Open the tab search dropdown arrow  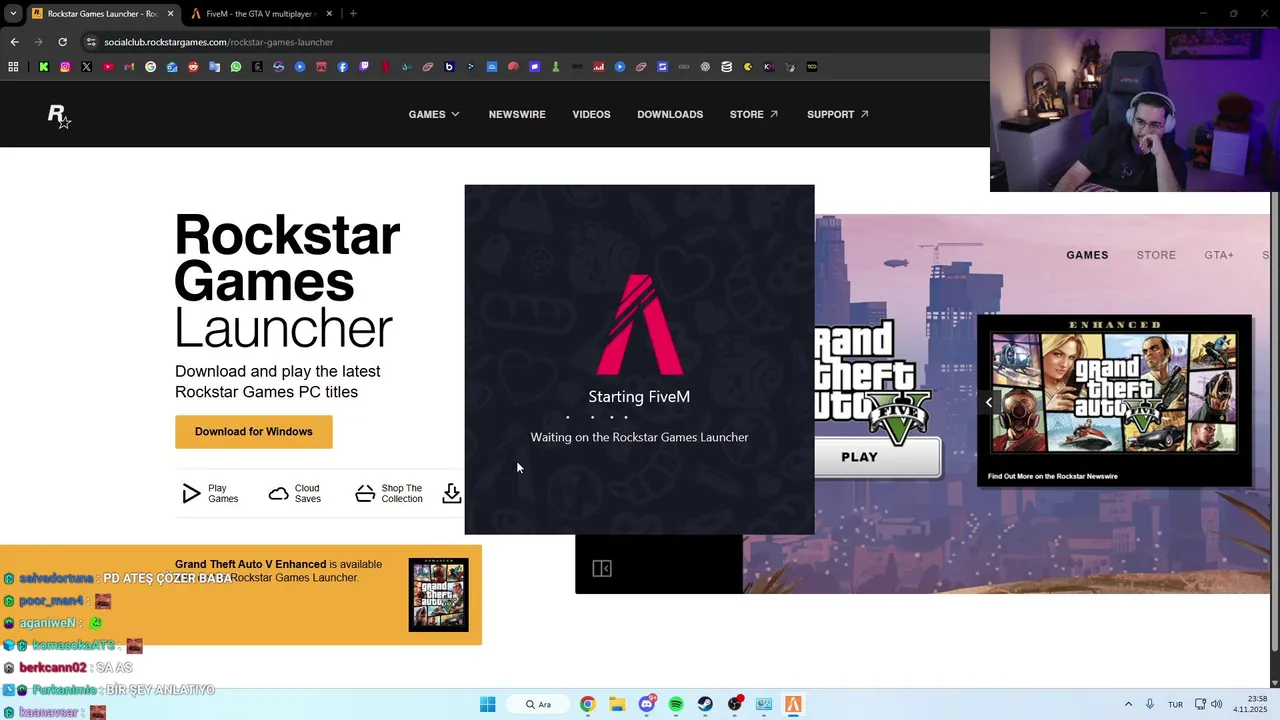[13, 13]
